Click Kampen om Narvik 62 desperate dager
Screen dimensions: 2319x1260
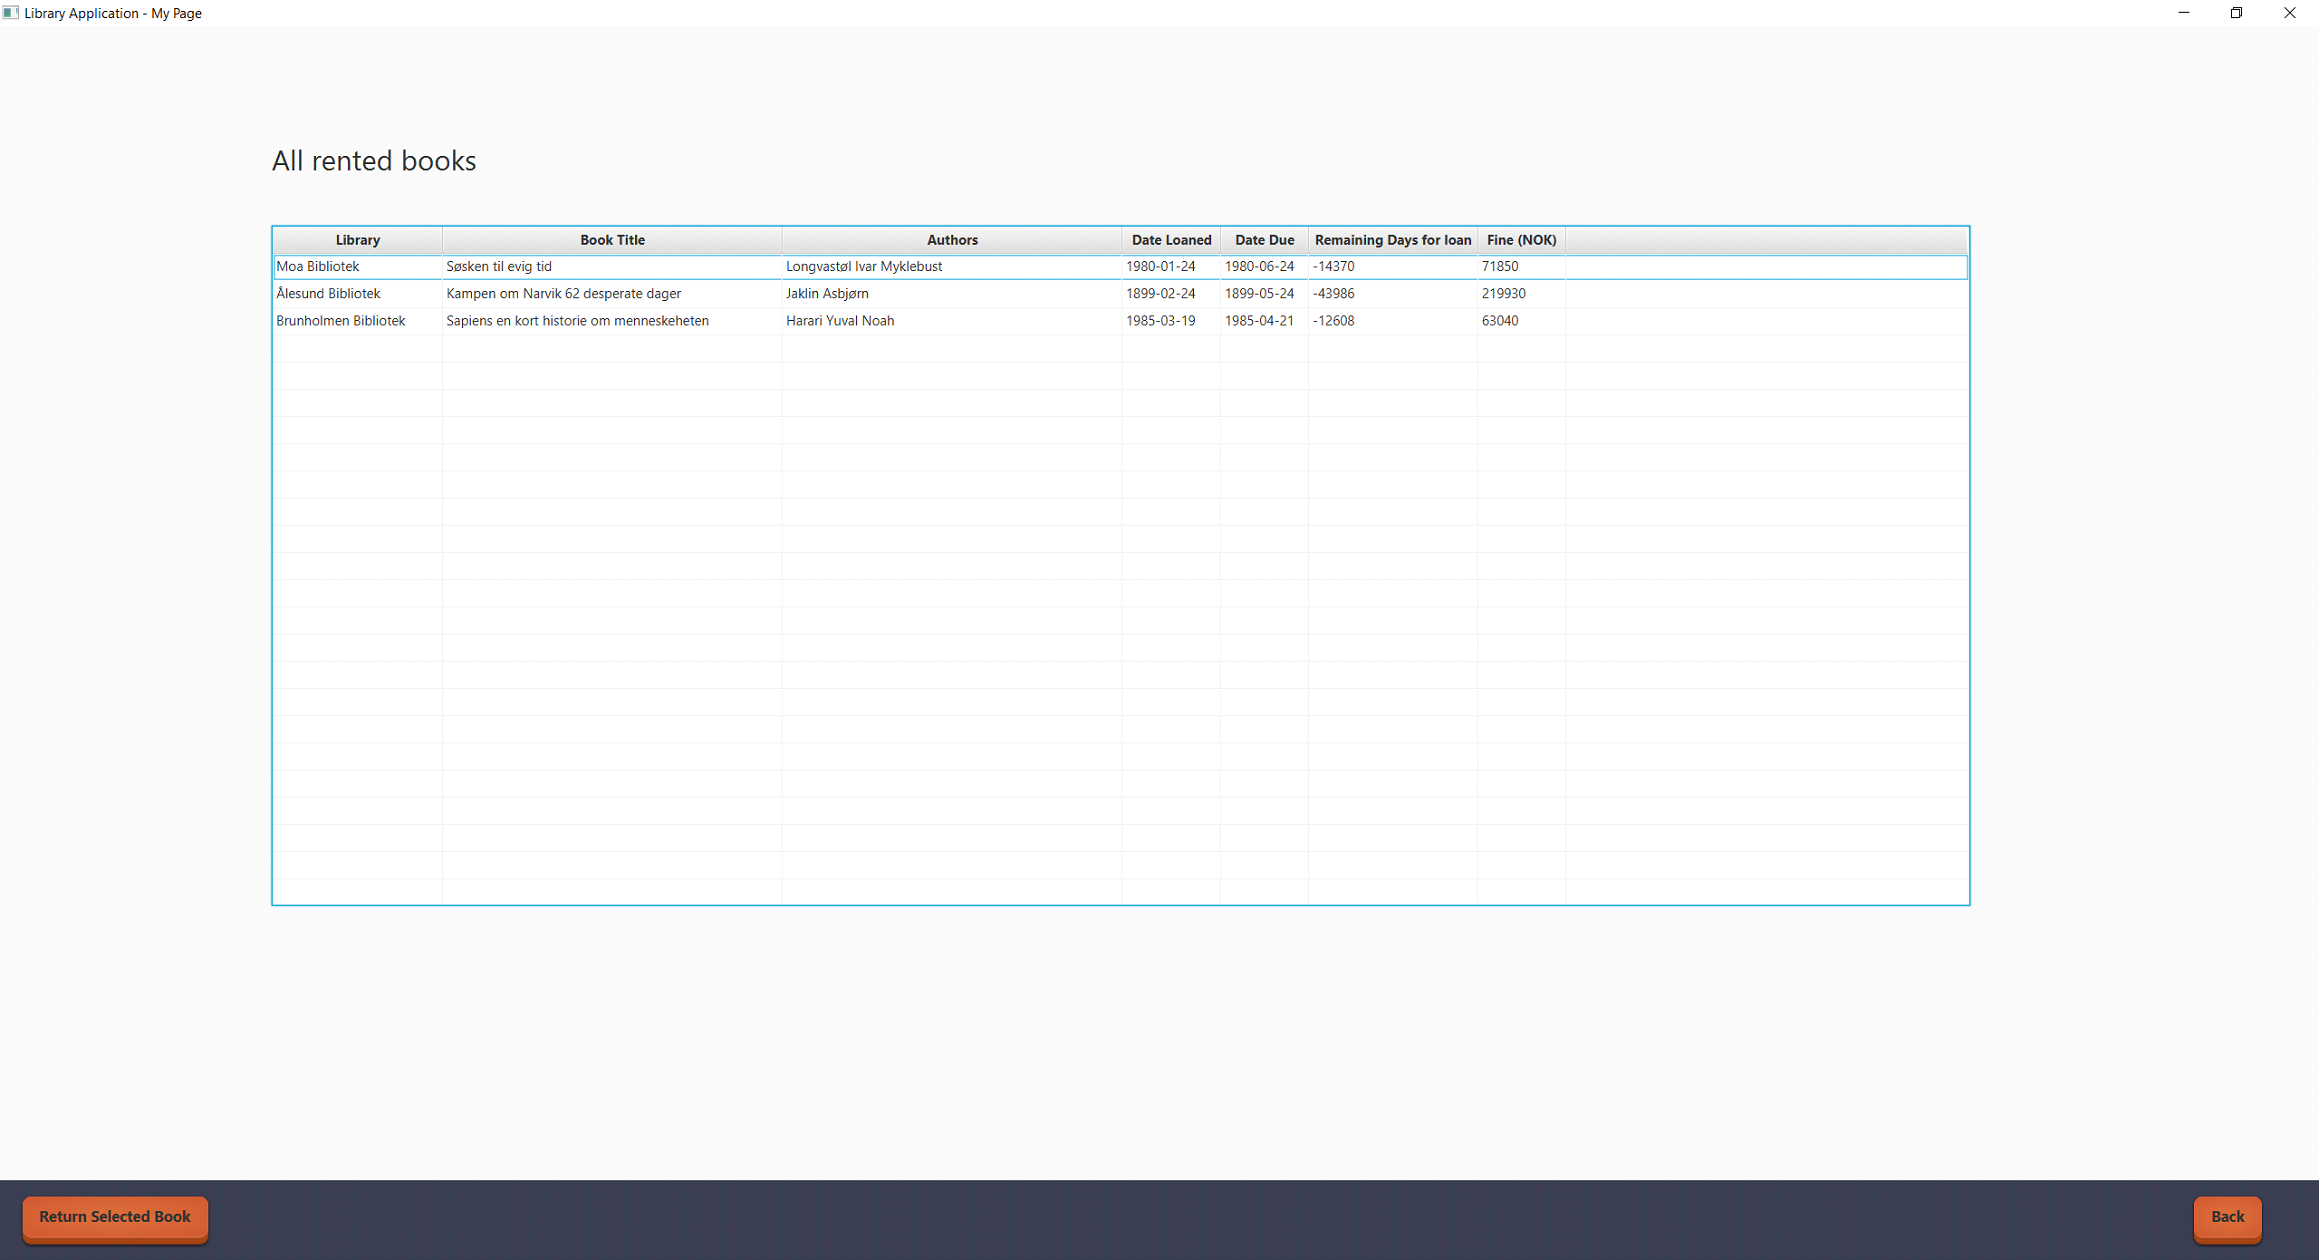pyautogui.click(x=563, y=294)
